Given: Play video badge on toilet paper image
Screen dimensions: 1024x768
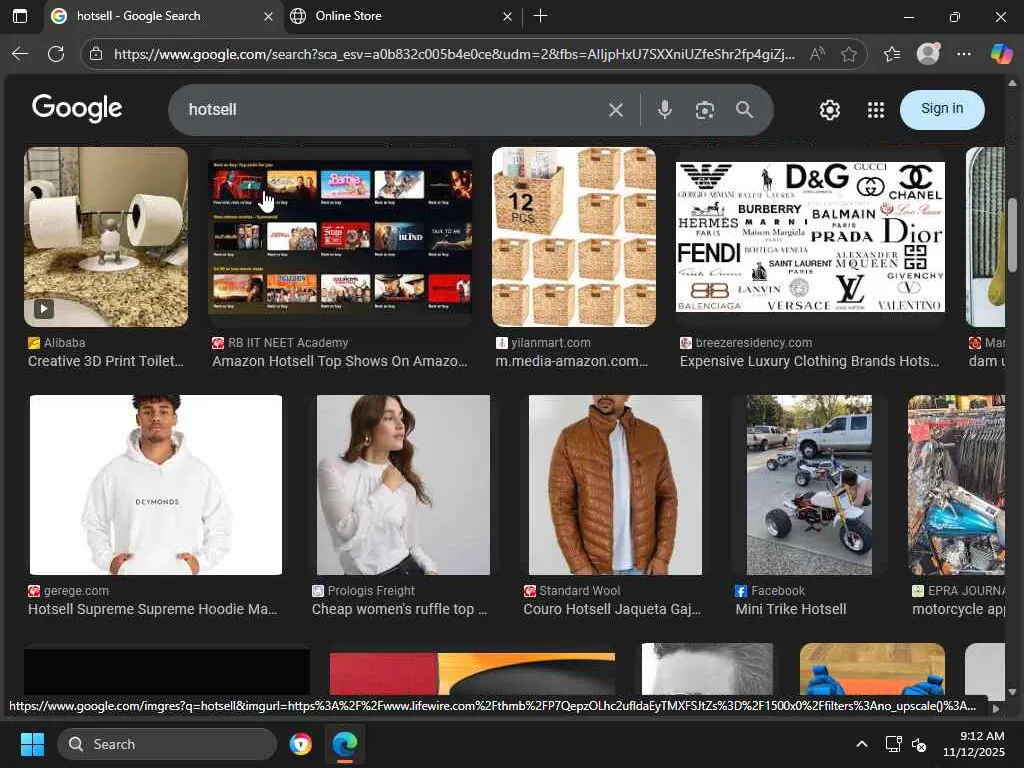Looking at the screenshot, I should 44,308.
